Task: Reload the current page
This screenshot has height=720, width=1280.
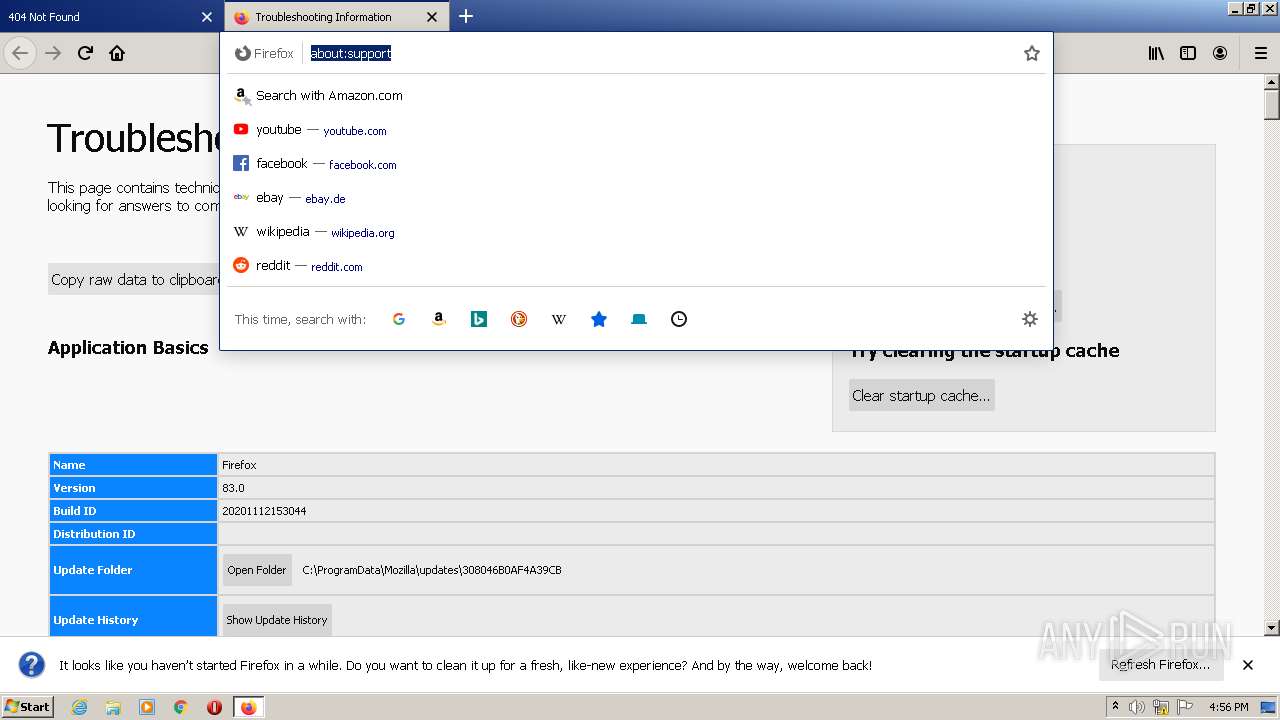Action: pyautogui.click(x=85, y=53)
